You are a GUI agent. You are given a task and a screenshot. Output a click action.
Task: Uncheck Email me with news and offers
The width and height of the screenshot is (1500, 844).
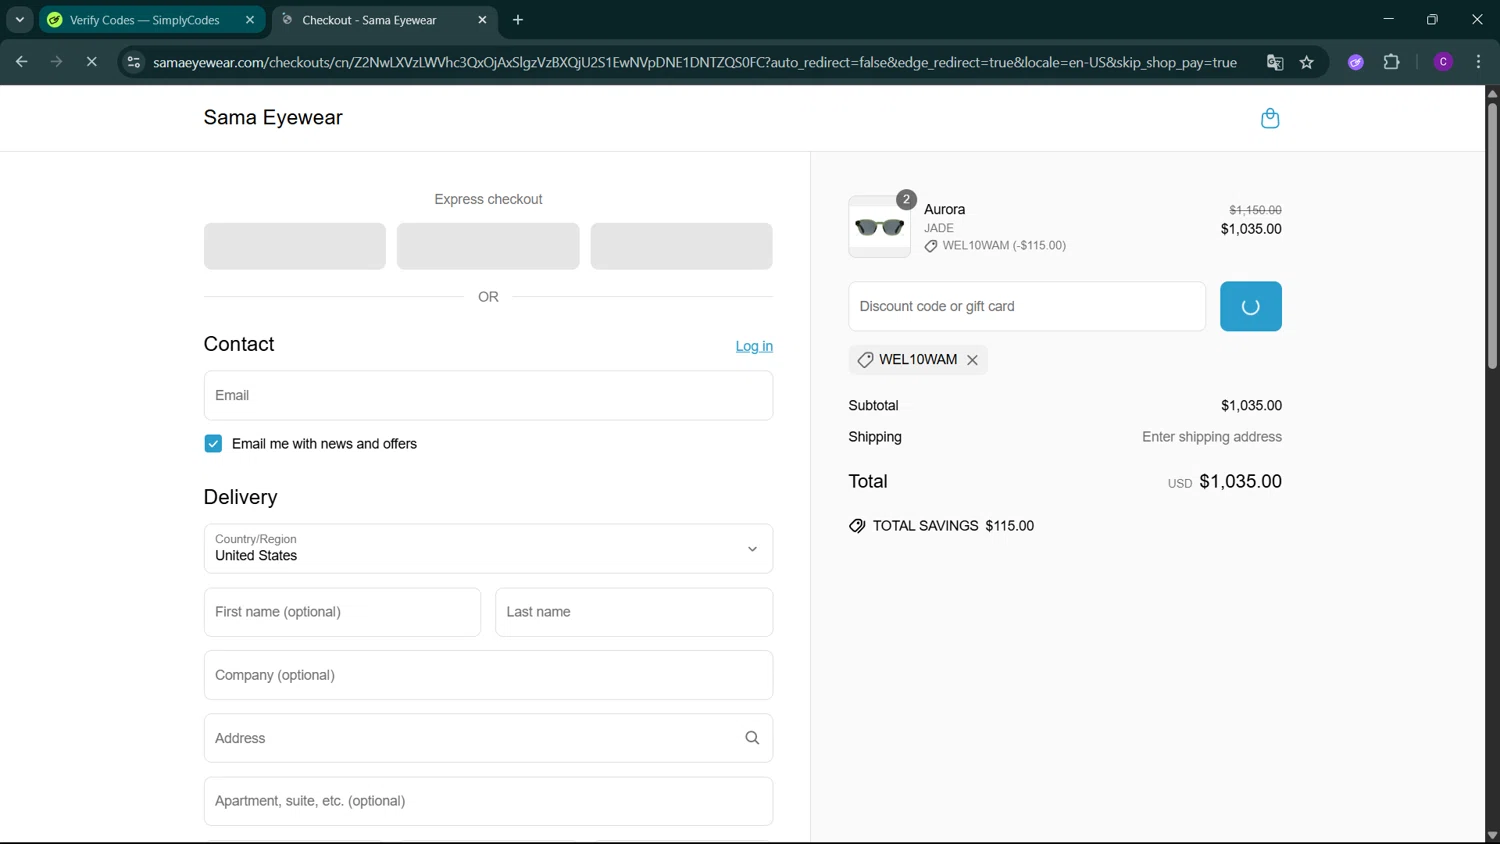(x=213, y=444)
